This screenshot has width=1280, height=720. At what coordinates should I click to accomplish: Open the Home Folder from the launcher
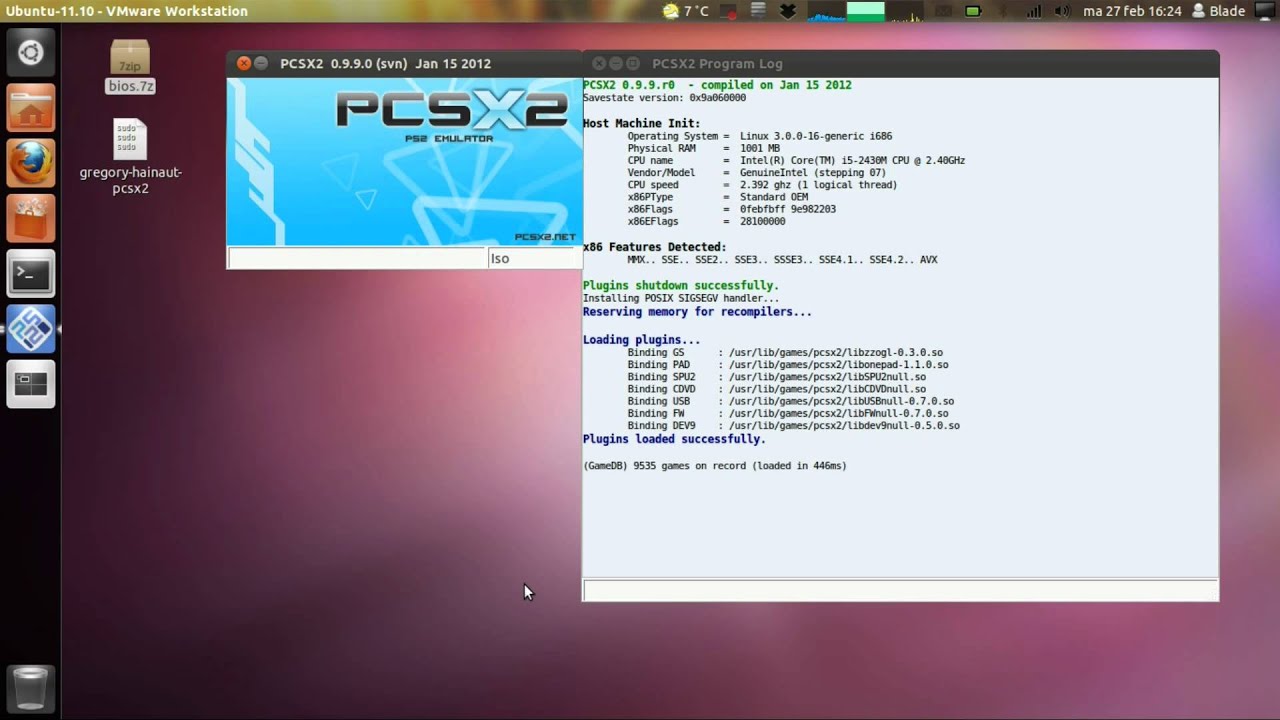point(31,108)
